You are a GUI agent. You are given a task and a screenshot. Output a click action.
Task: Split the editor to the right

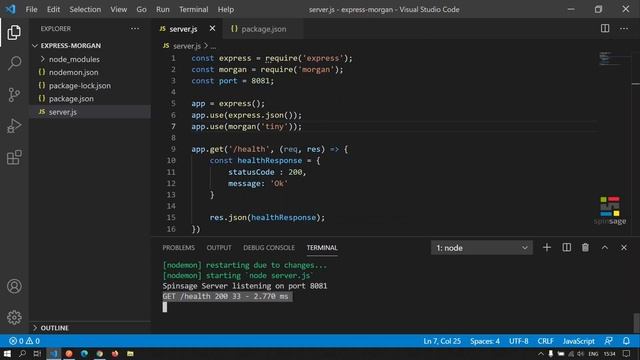[x=605, y=28]
